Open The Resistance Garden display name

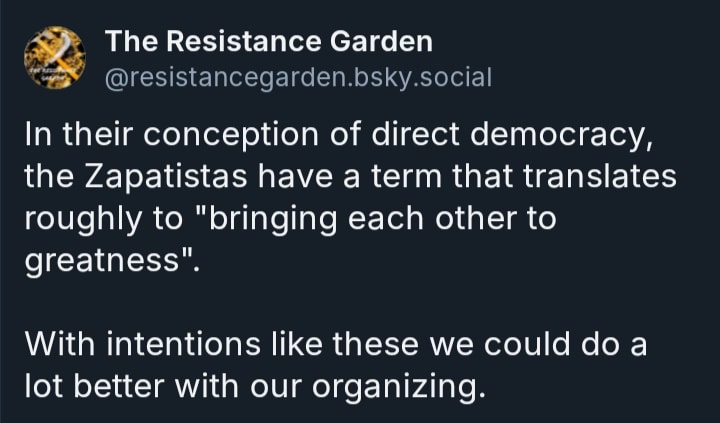[x=268, y=41]
